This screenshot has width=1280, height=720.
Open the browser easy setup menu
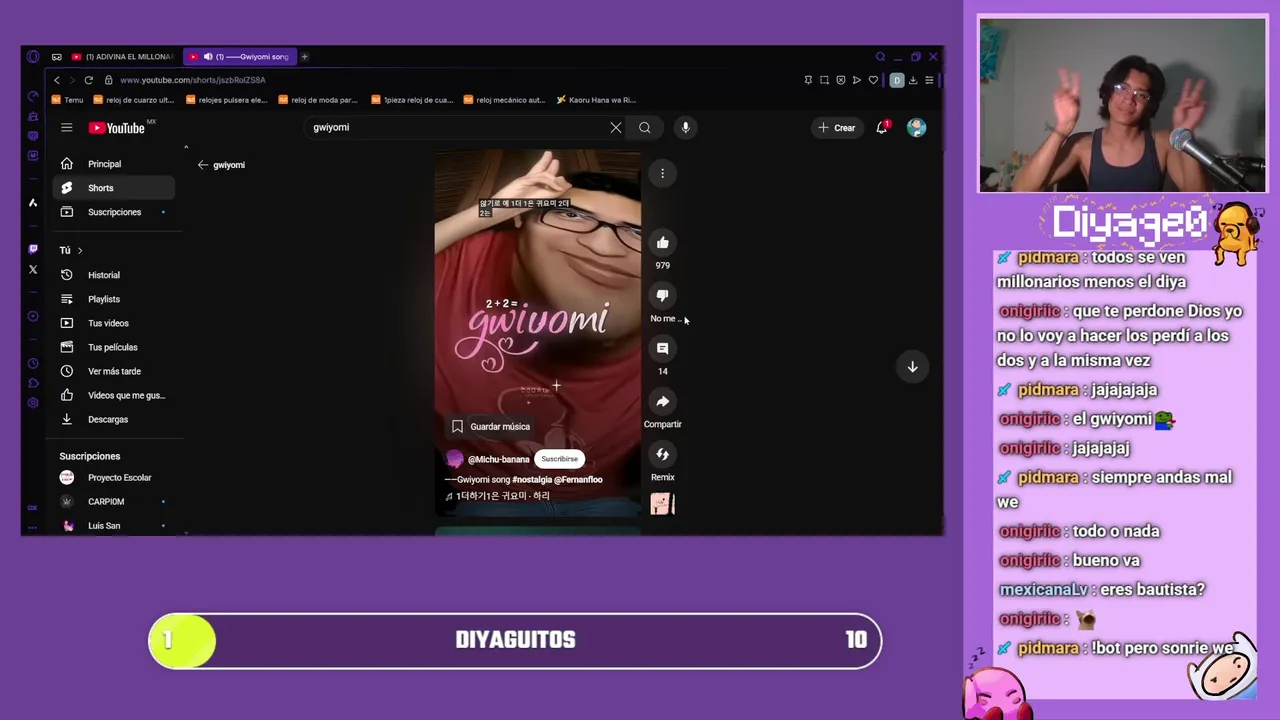click(x=929, y=80)
